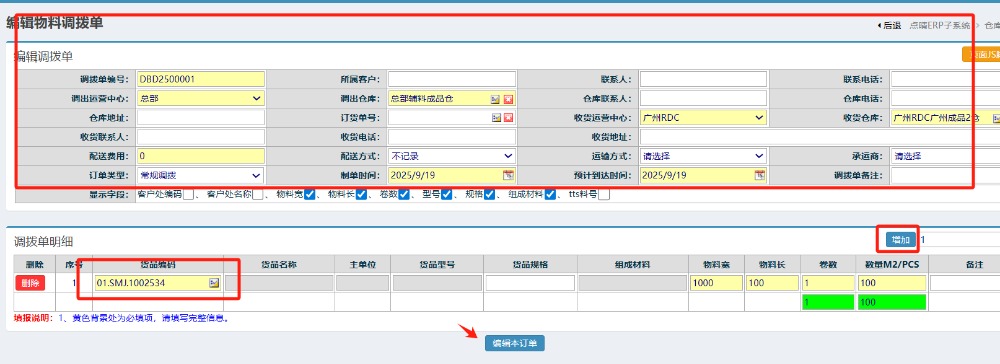Open the 预计到达时间 calendar picker icon
This screenshot has height=364, width=1000.
coord(760,175)
